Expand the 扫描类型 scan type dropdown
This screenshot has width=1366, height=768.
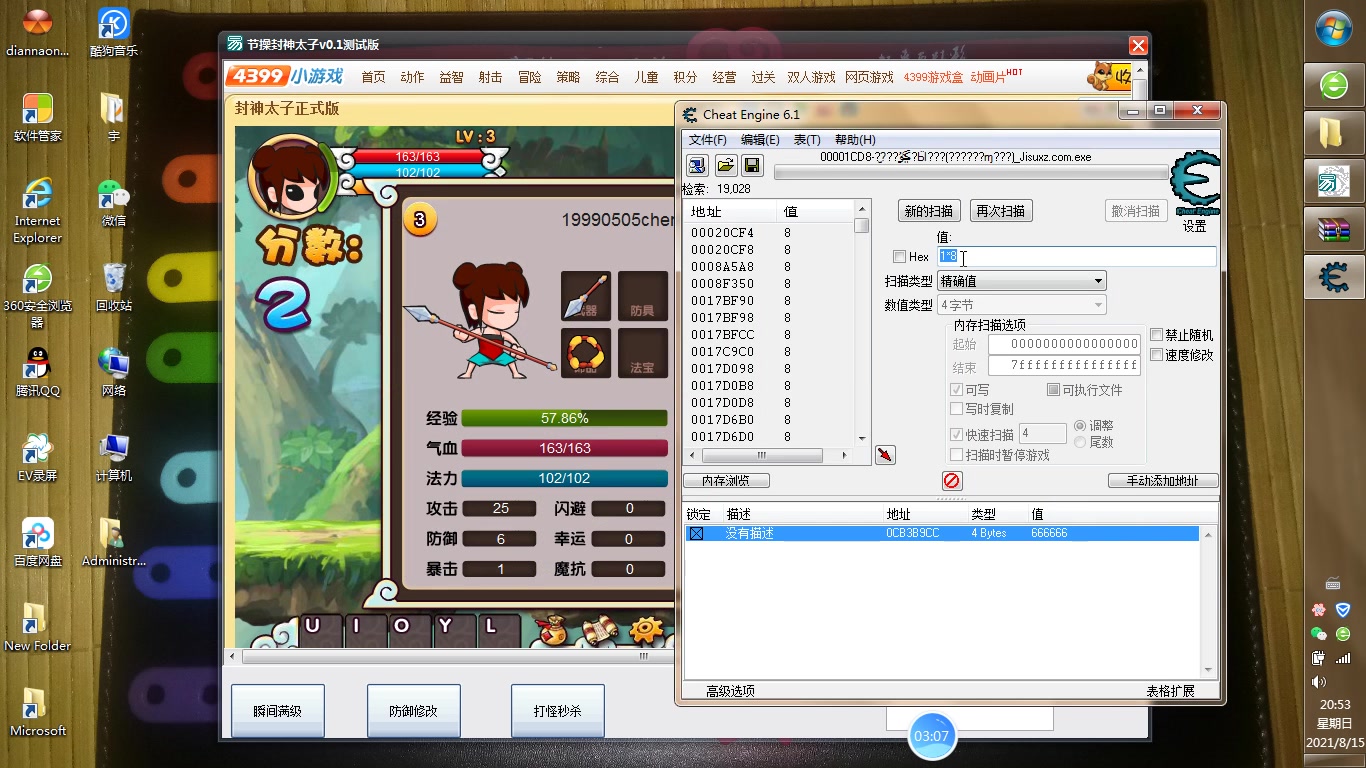(1021, 281)
